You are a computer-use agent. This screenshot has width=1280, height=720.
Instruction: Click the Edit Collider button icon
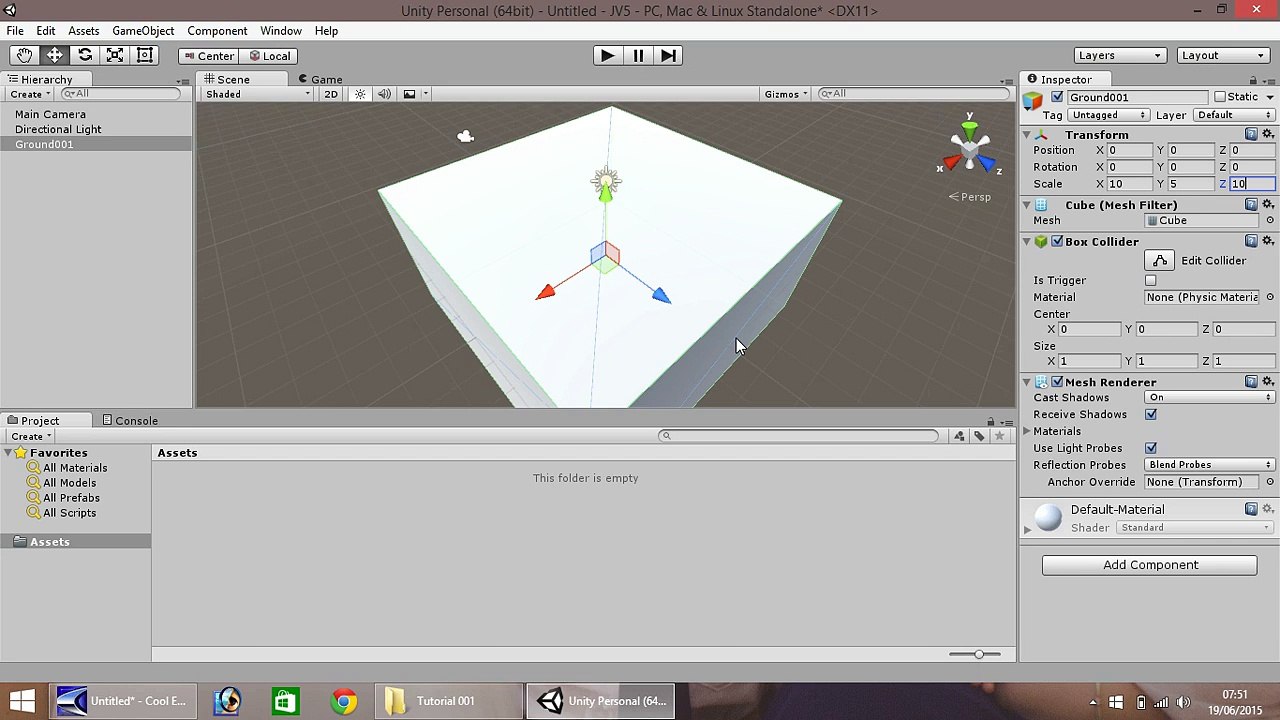click(1160, 261)
